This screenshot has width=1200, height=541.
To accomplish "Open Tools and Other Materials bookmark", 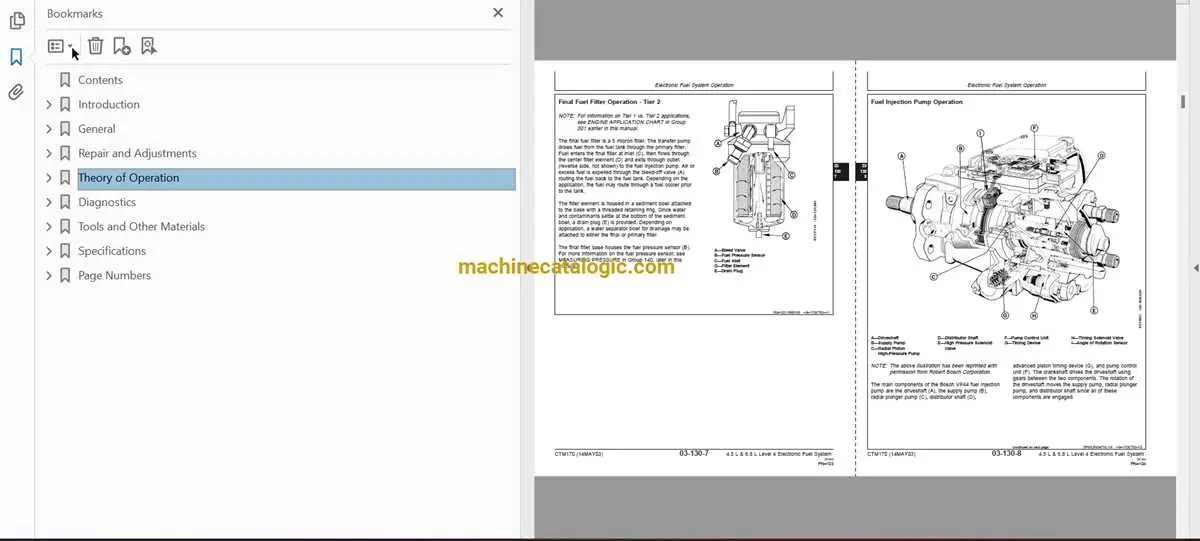I will point(141,226).
